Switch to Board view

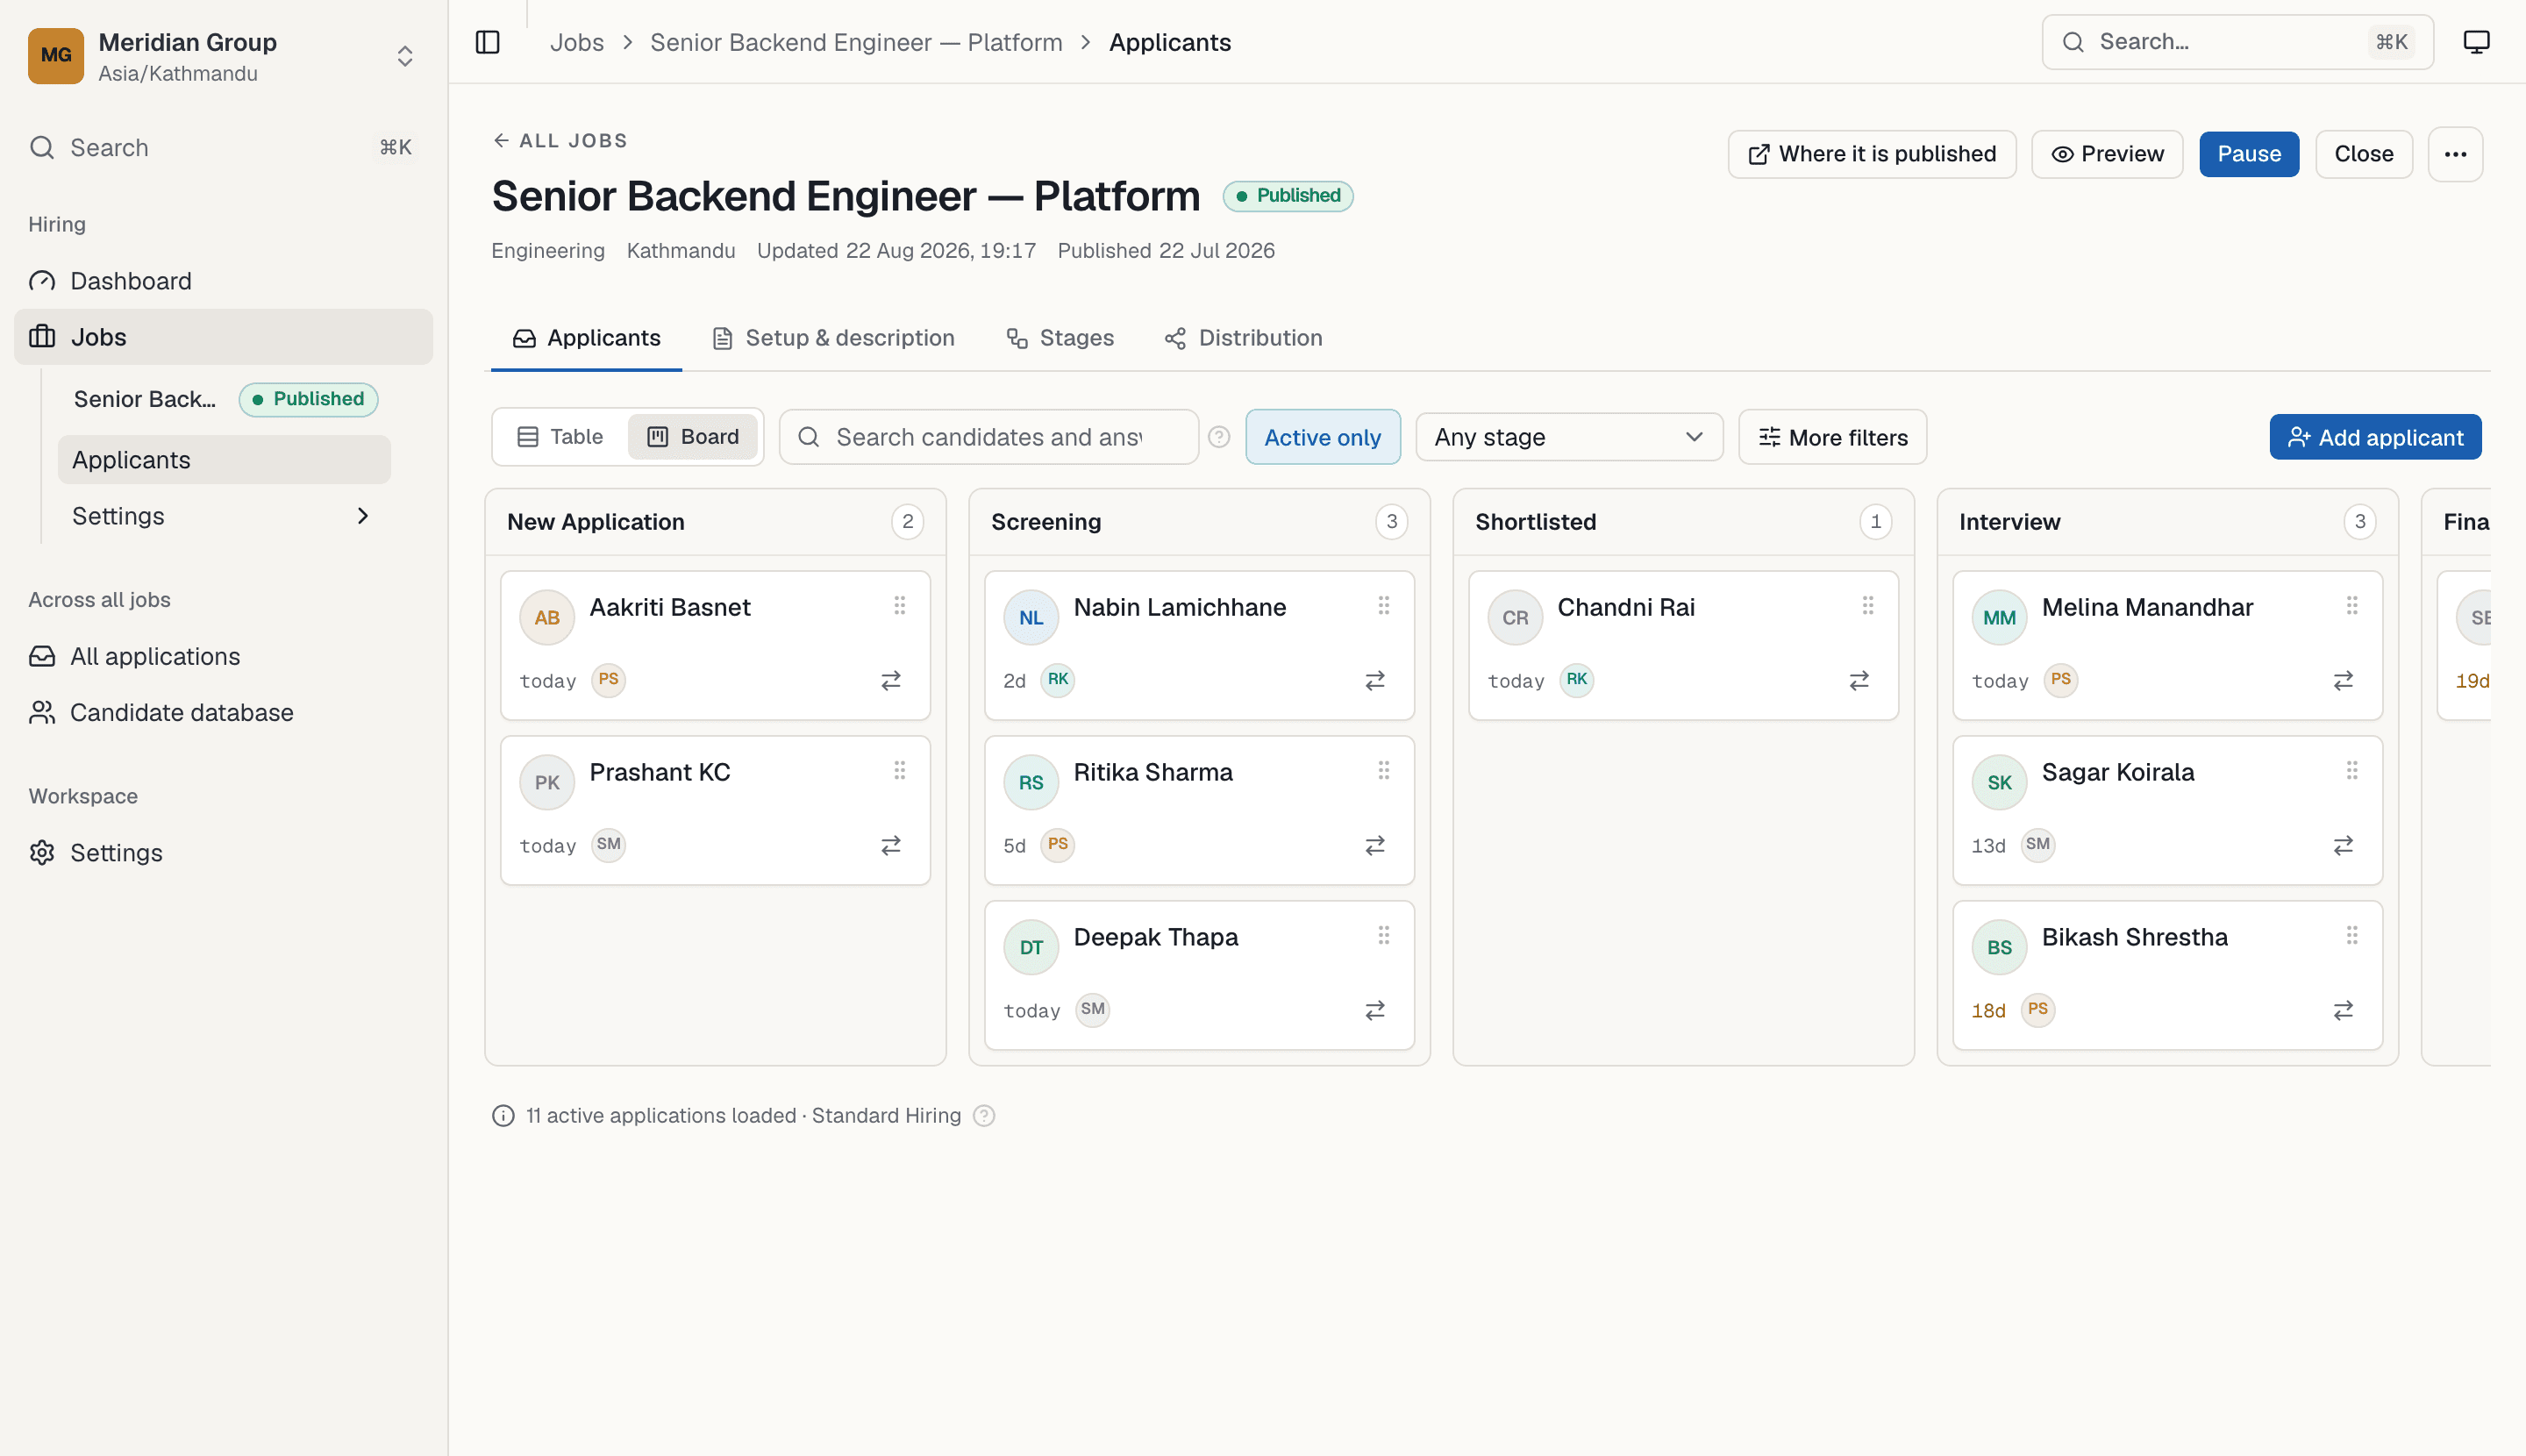pyautogui.click(x=692, y=437)
